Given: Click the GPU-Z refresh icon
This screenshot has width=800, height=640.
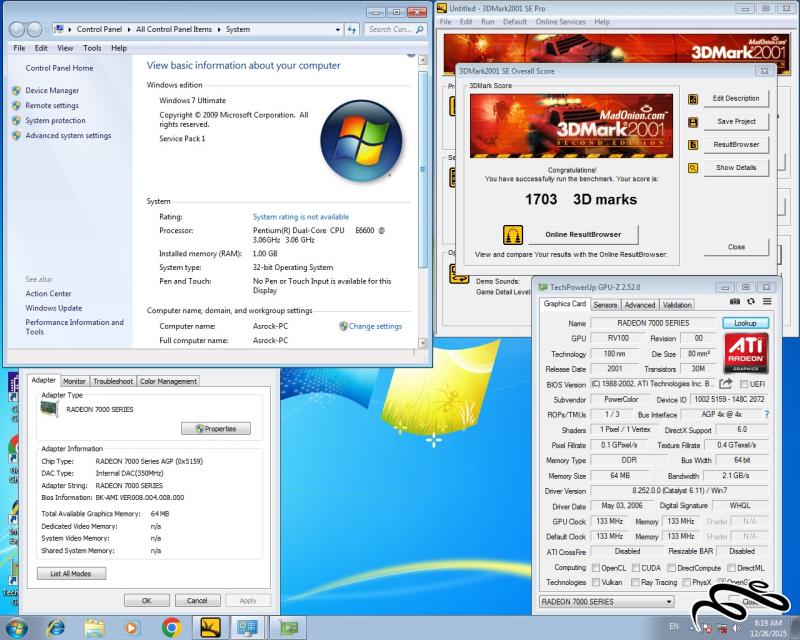Looking at the screenshot, I should coord(750,301).
